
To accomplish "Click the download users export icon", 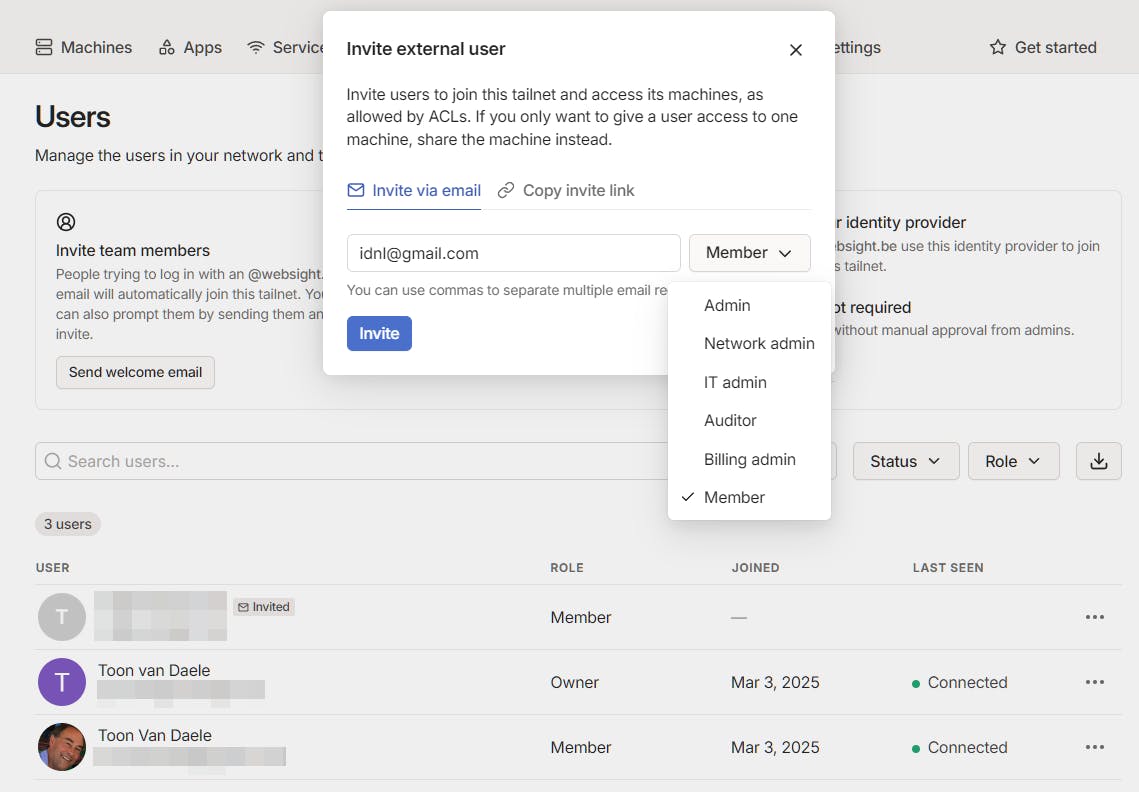I will [x=1098, y=461].
